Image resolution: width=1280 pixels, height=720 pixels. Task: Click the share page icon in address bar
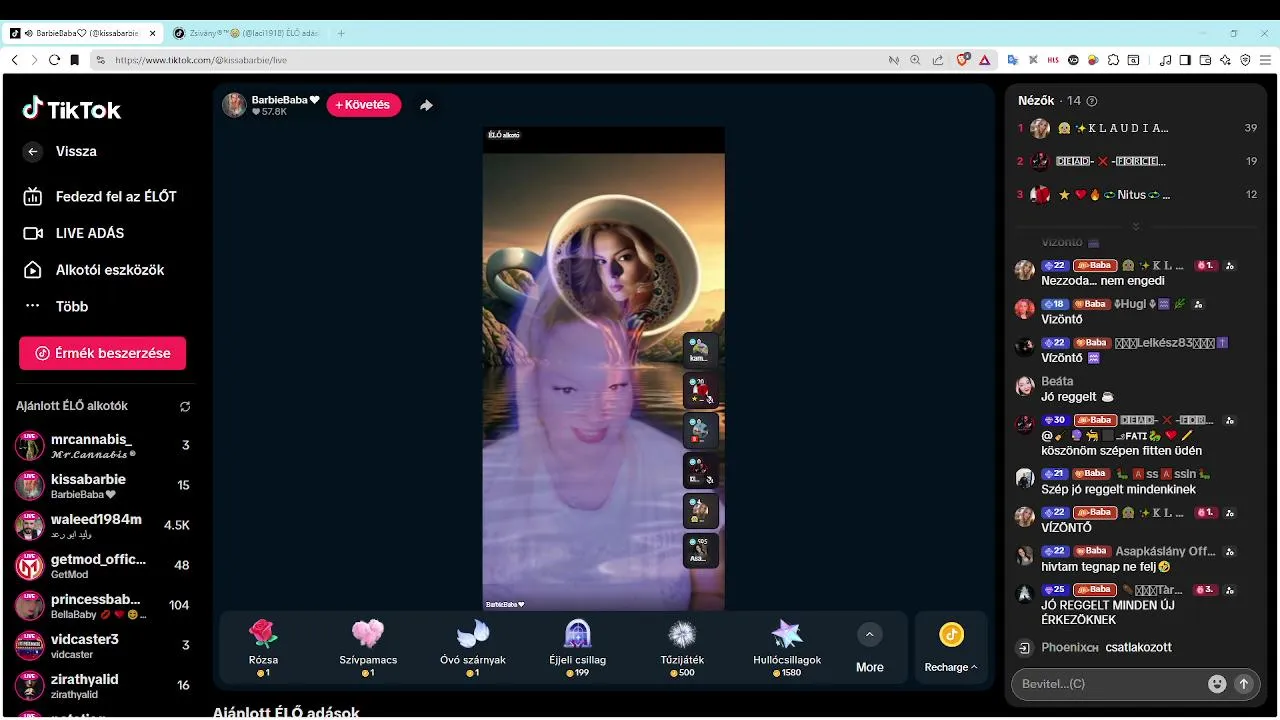tap(937, 60)
